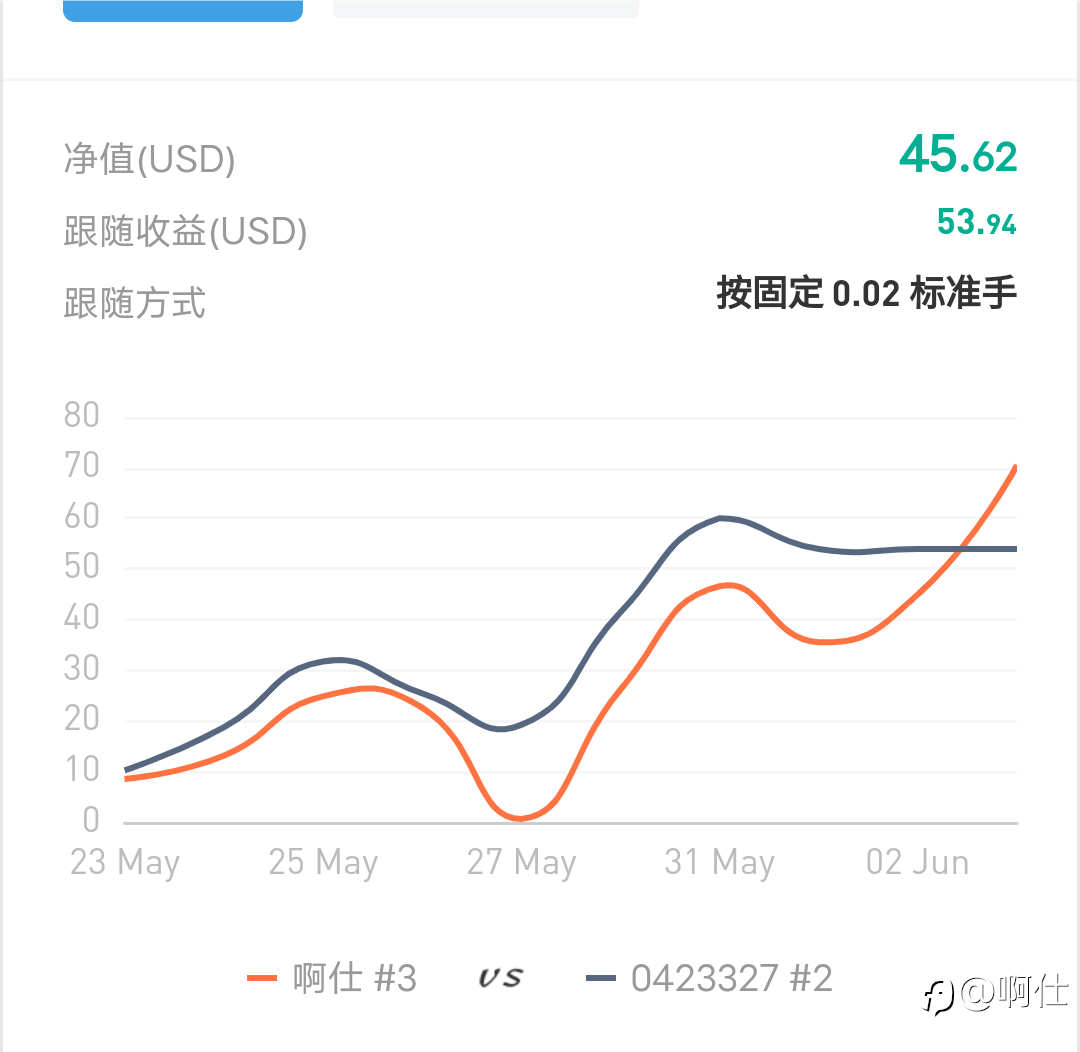Click the 27 May date on chart axis
The width and height of the screenshot is (1080, 1052).
(x=521, y=862)
